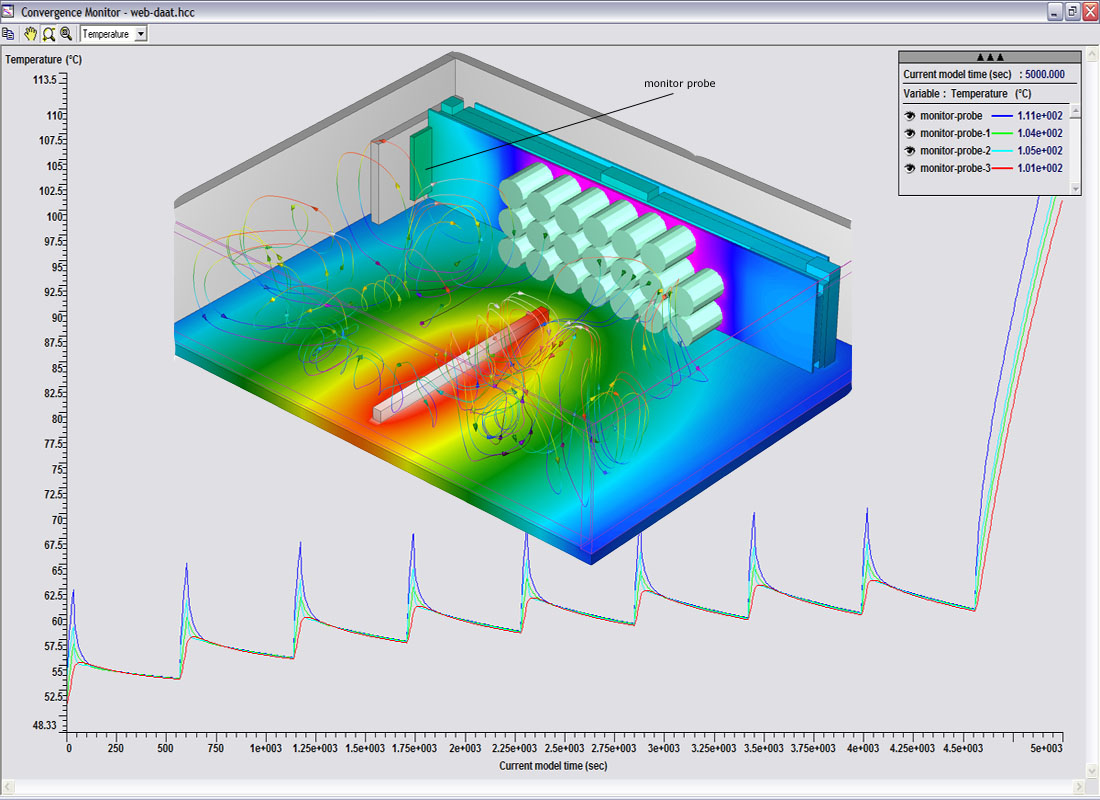
Task: Click the red monitor-probe-3 line swatch
Action: coord(1003,168)
